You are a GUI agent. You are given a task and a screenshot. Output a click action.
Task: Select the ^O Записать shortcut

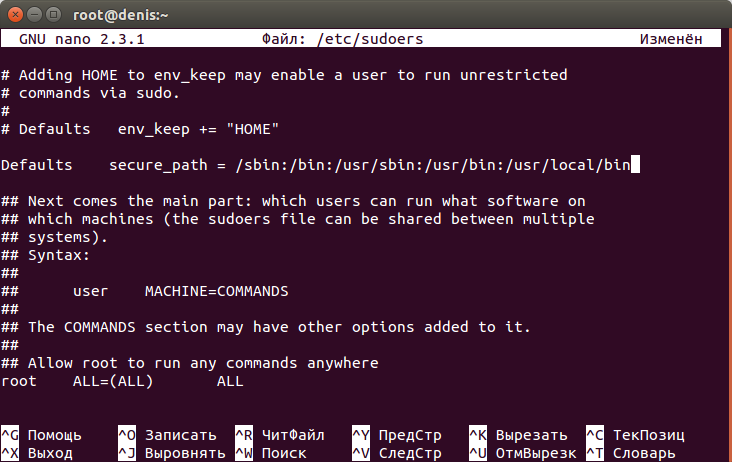pyautogui.click(x=167, y=435)
